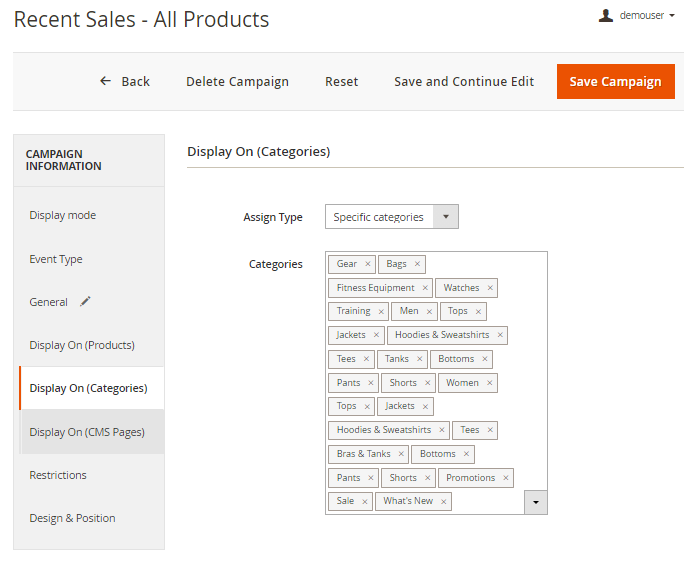
Task: Remove the What's New category tag
Action: coord(444,501)
